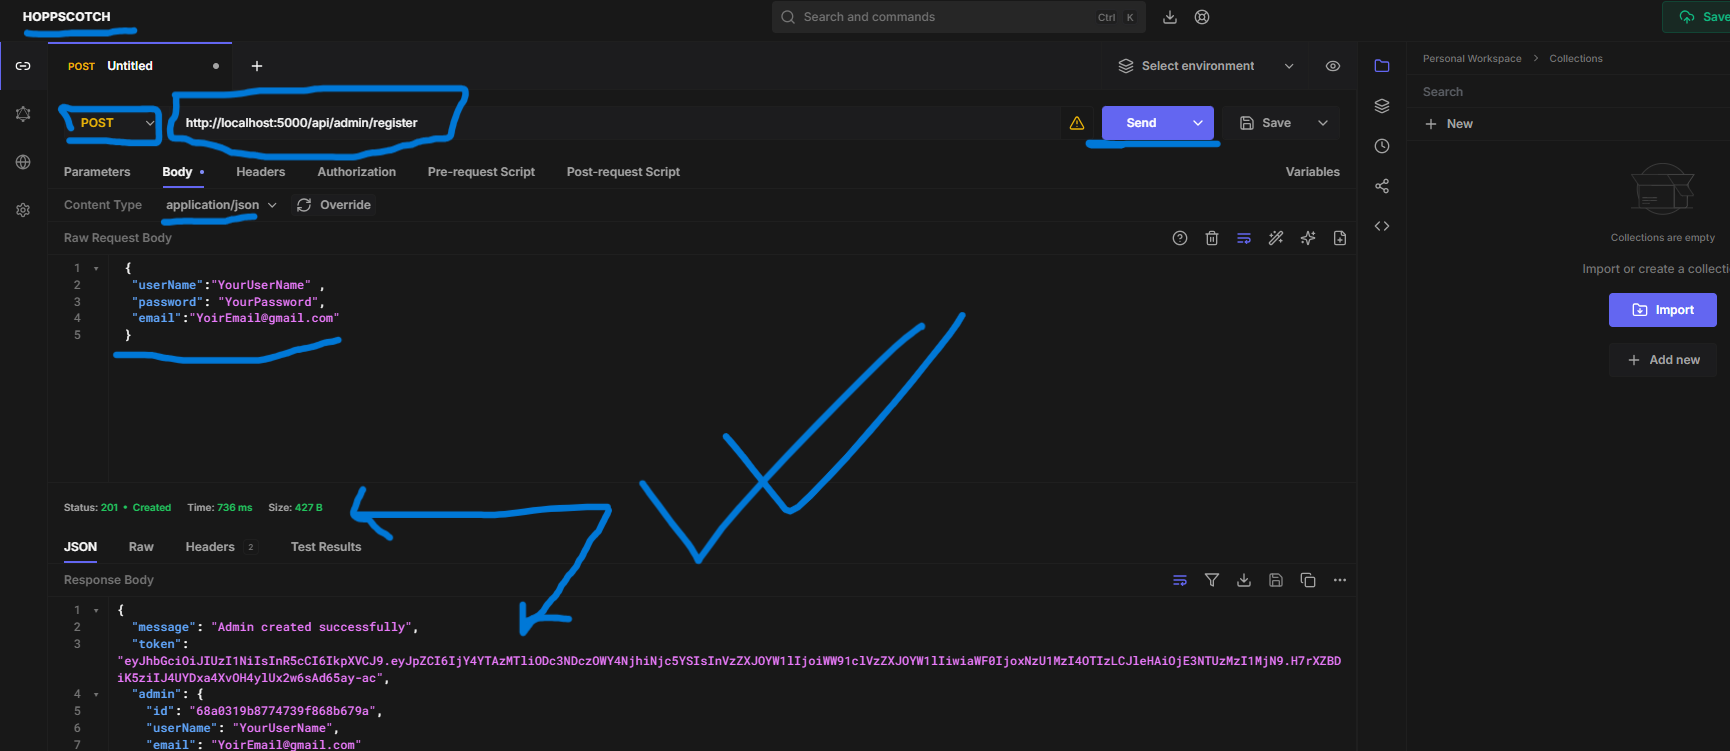The image size is (1730, 751).
Task: Click the Import collections button
Action: point(1662,310)
